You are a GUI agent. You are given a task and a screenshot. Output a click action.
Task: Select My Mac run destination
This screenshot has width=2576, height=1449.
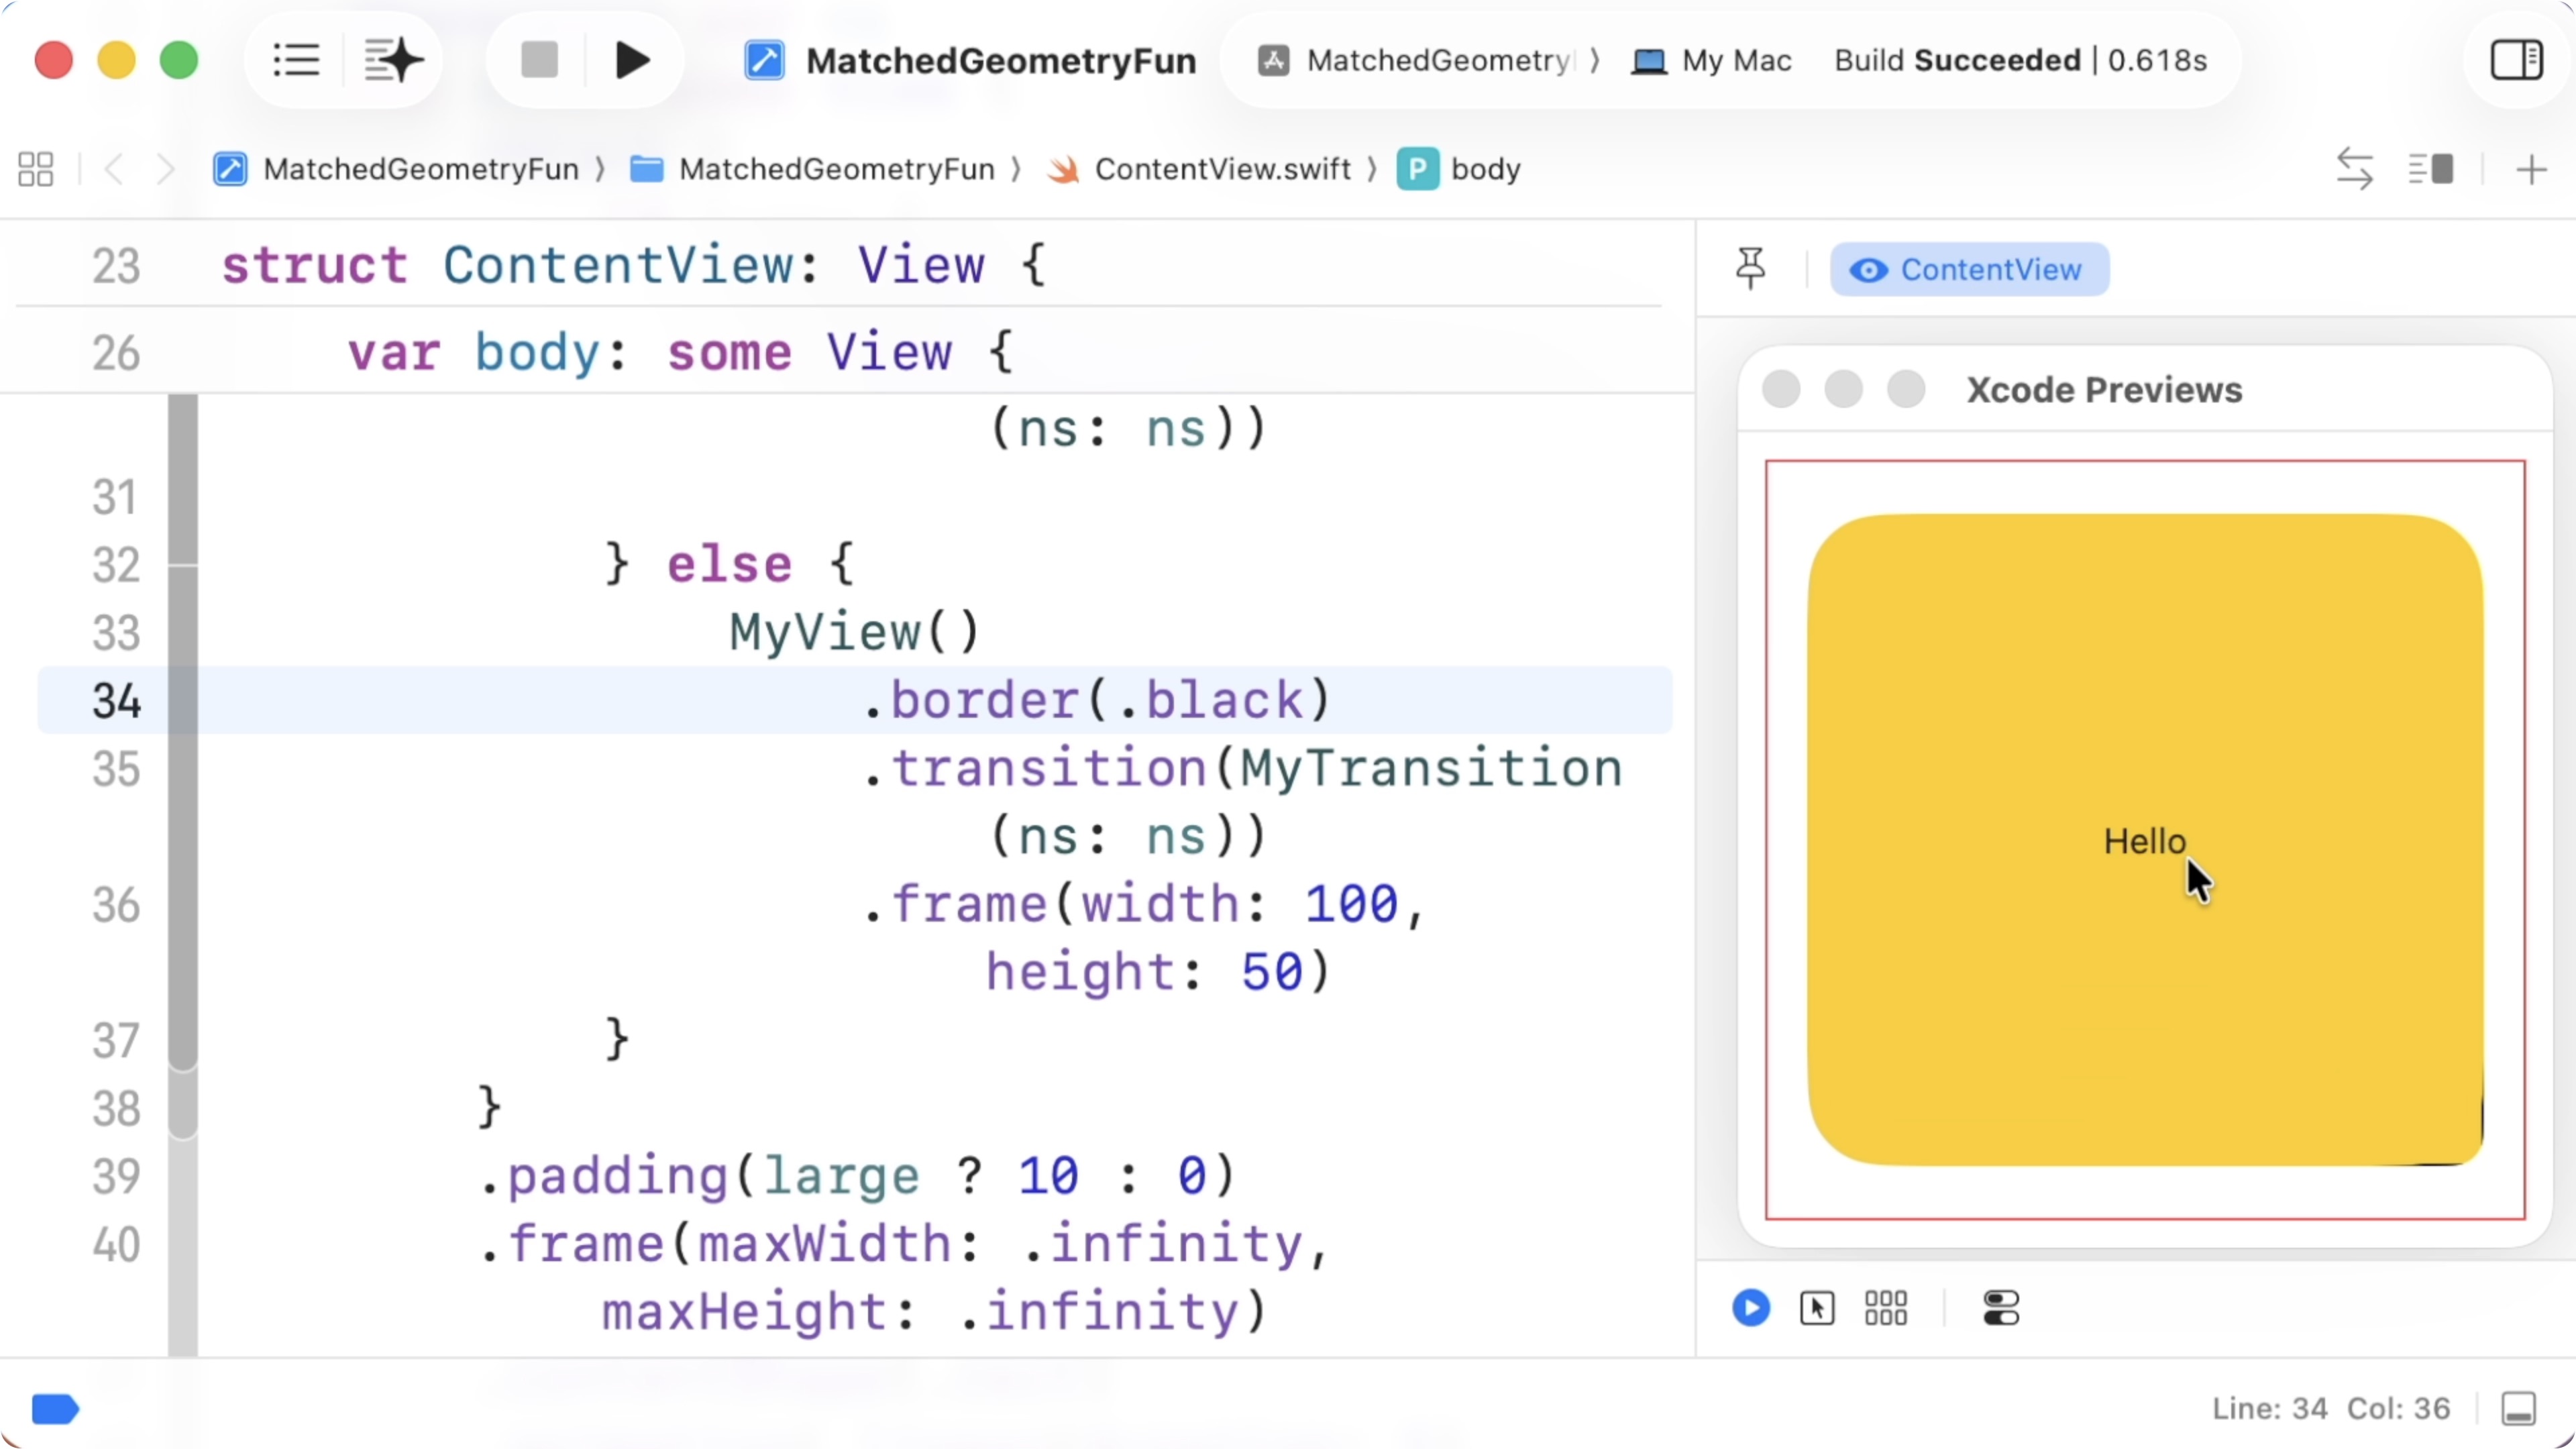point(1712,60)
